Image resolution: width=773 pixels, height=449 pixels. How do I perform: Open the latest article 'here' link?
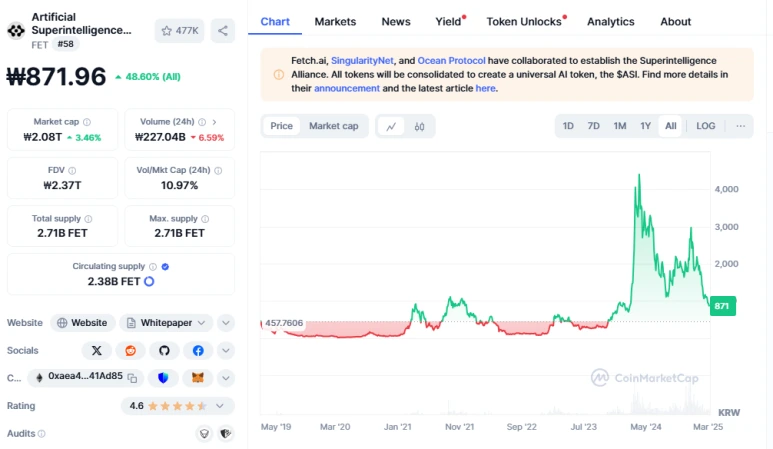(x=486, y=88)
